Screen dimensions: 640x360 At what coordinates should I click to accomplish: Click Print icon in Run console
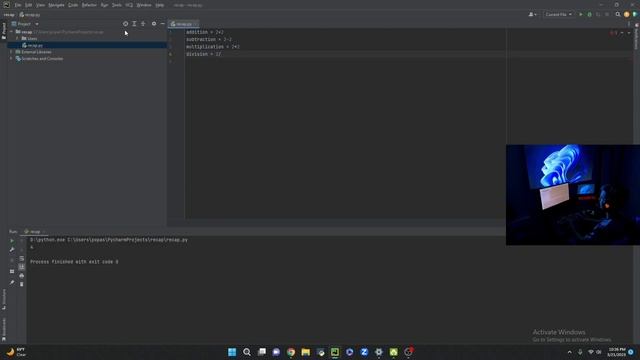coord(22,276)
